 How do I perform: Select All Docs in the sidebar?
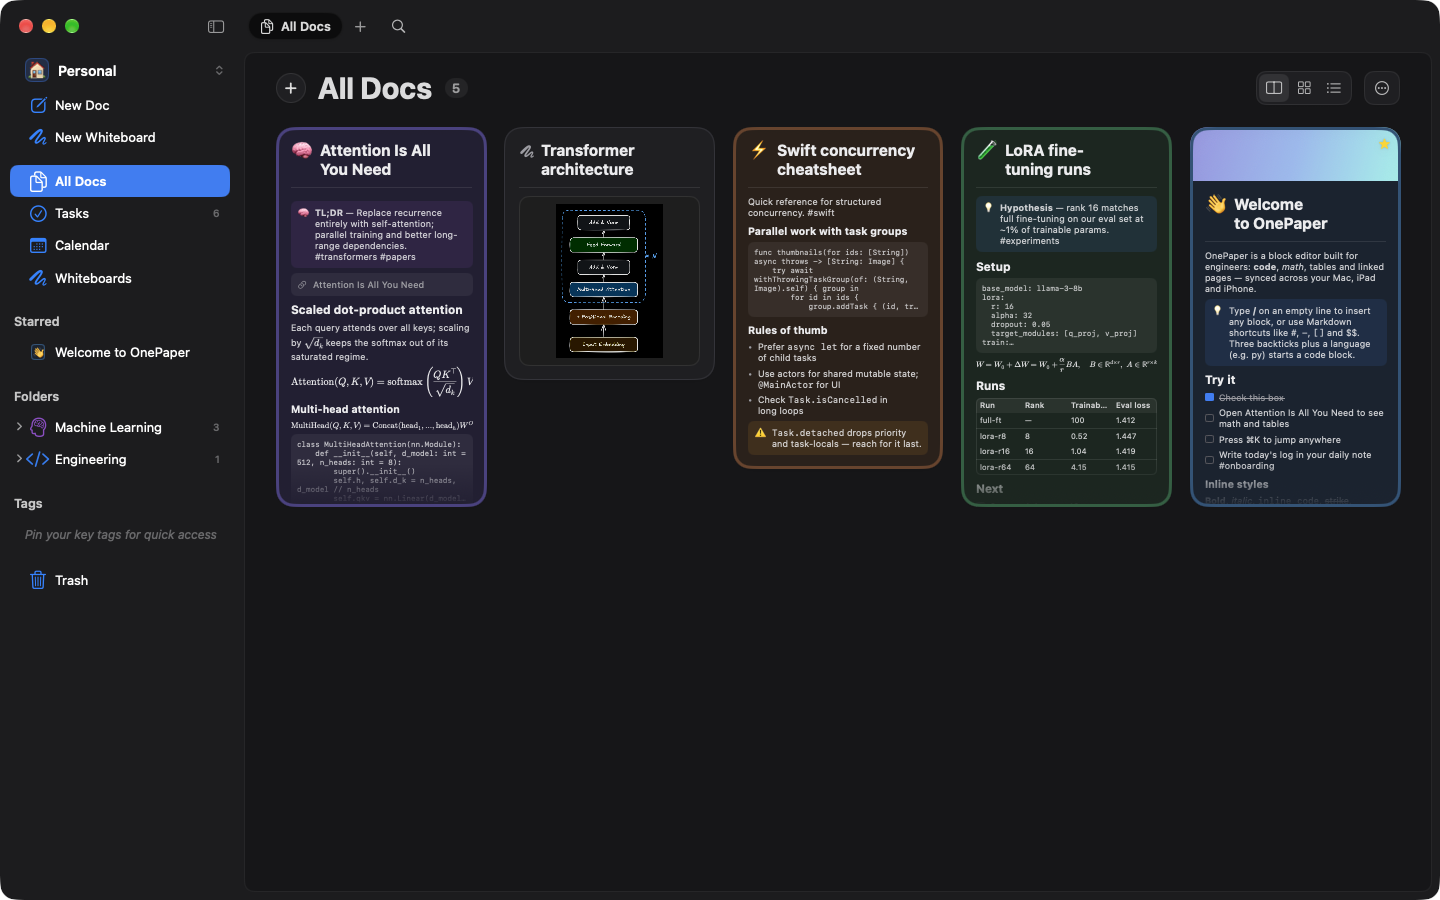(x=120, y=181)
